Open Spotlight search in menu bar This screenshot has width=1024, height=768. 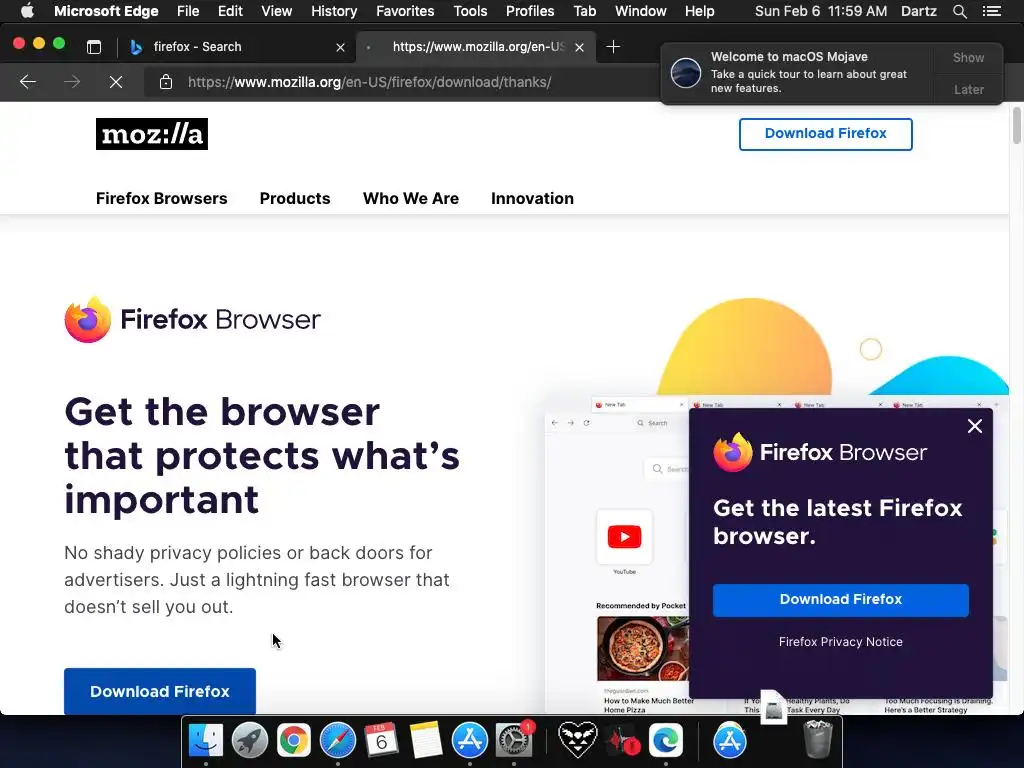pos(959,11)
